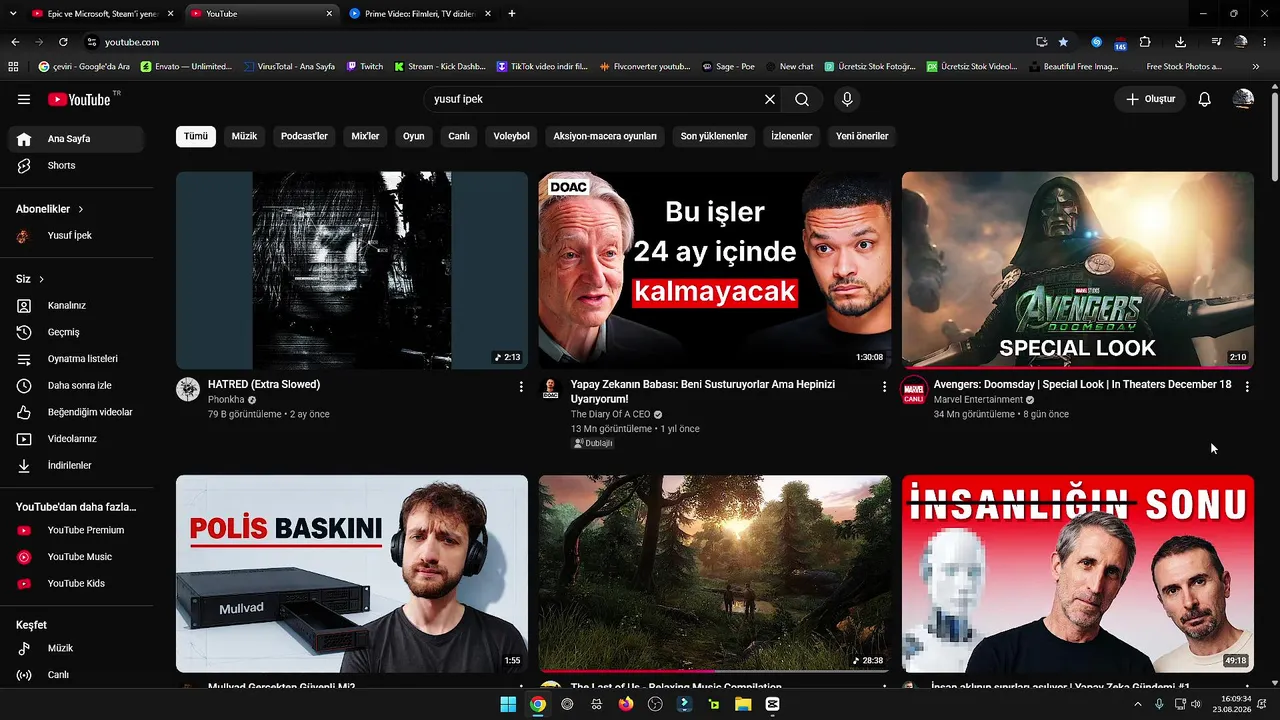Visit the Phonkha channel name
Image resolution: width=1280 pixels, height=720 pixels.
pos(226,400)
